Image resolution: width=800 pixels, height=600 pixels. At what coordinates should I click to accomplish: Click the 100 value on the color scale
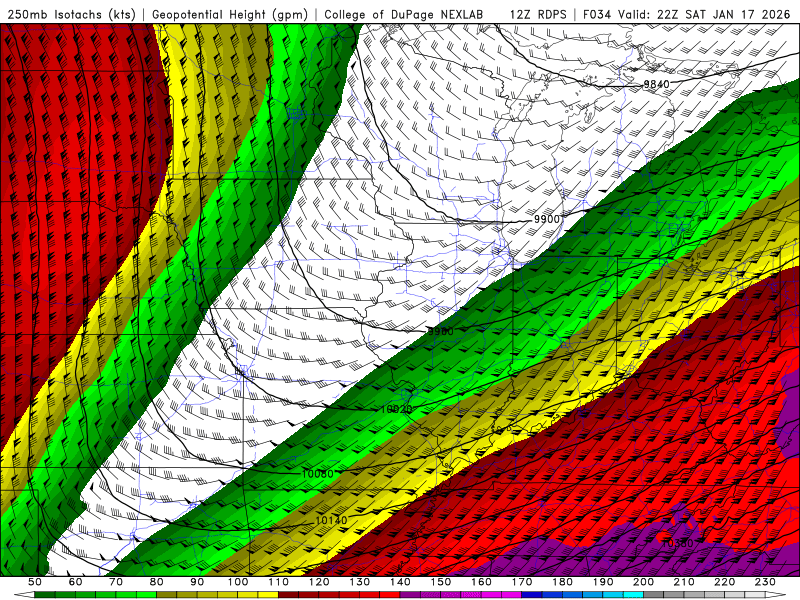[x=238, y=582]
